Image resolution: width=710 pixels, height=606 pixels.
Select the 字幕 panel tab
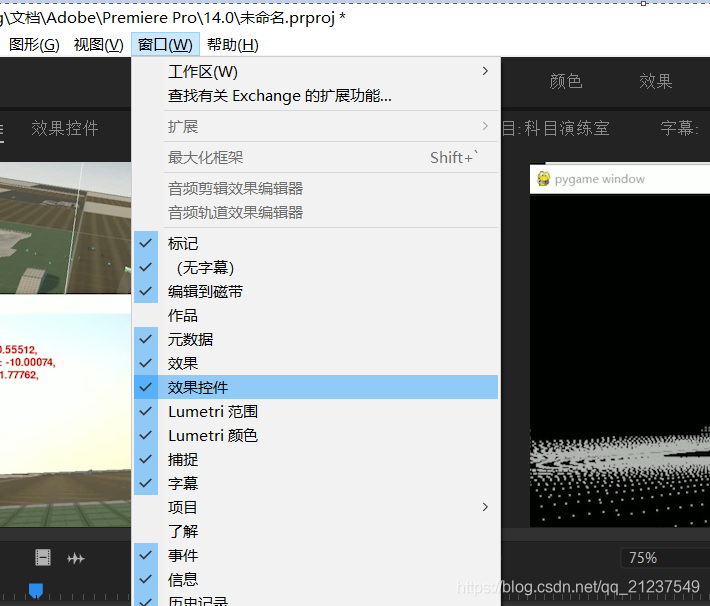point(679,128)
